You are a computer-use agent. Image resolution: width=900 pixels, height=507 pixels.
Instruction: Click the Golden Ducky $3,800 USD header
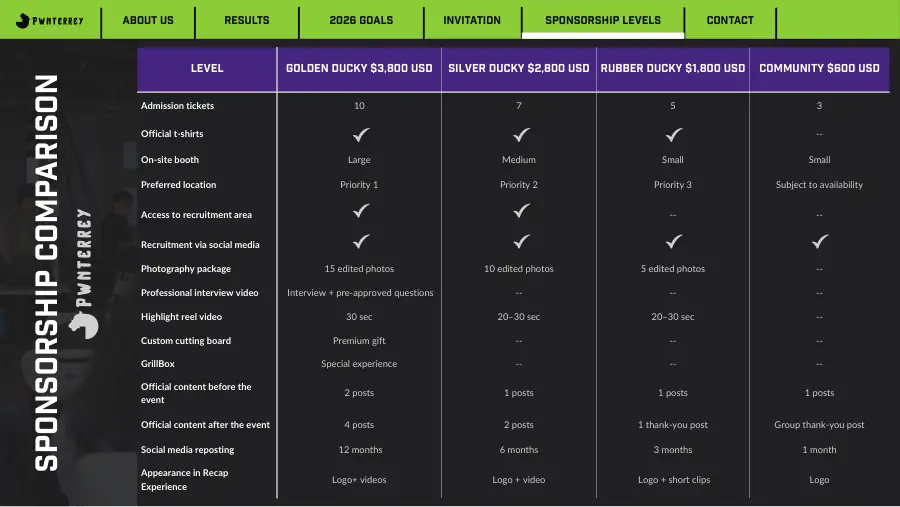click(x=359, y=68)
